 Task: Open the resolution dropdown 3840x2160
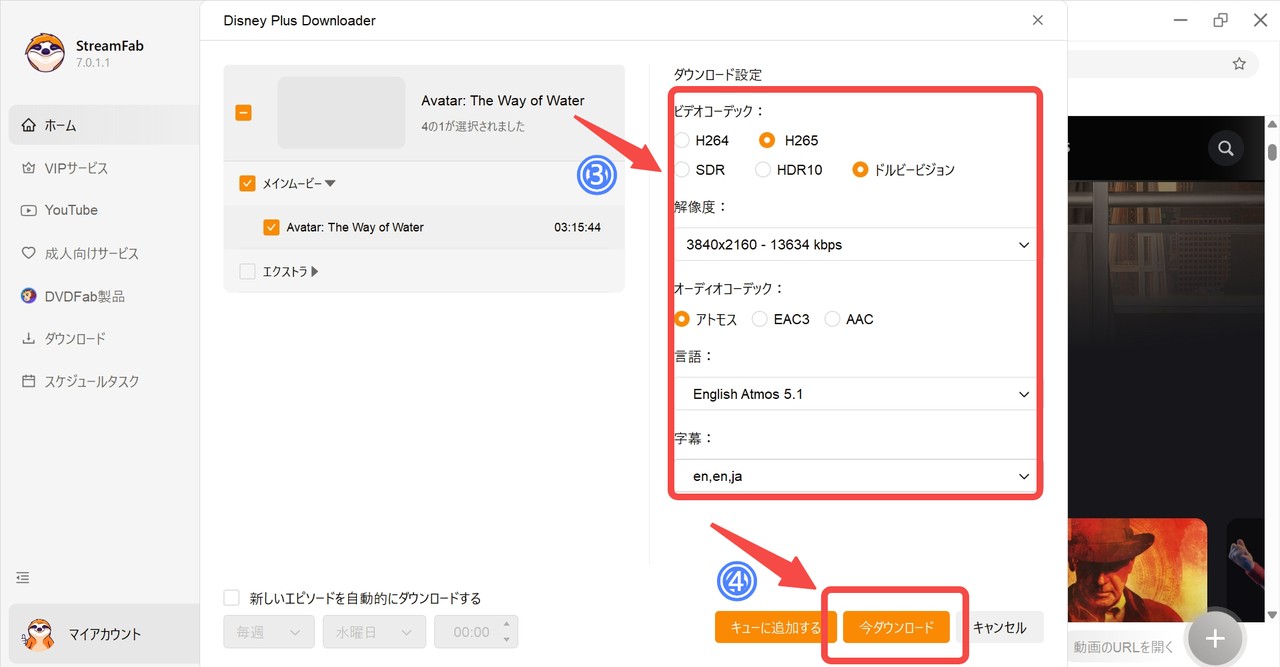pyautogui.click(x=856, y=245)
